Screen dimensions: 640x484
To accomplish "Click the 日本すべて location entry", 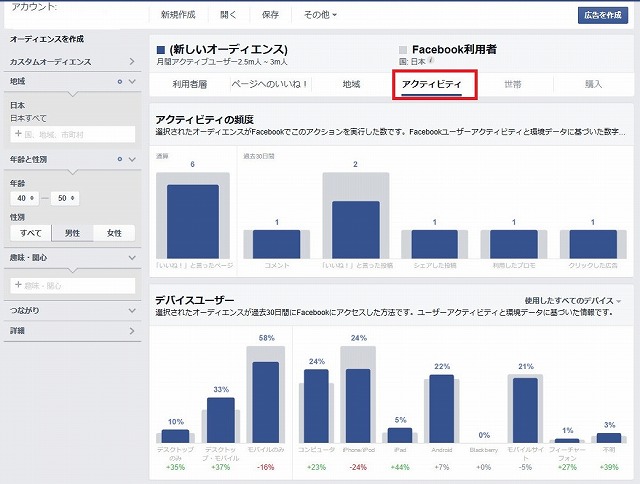I will tap(28, 118).
